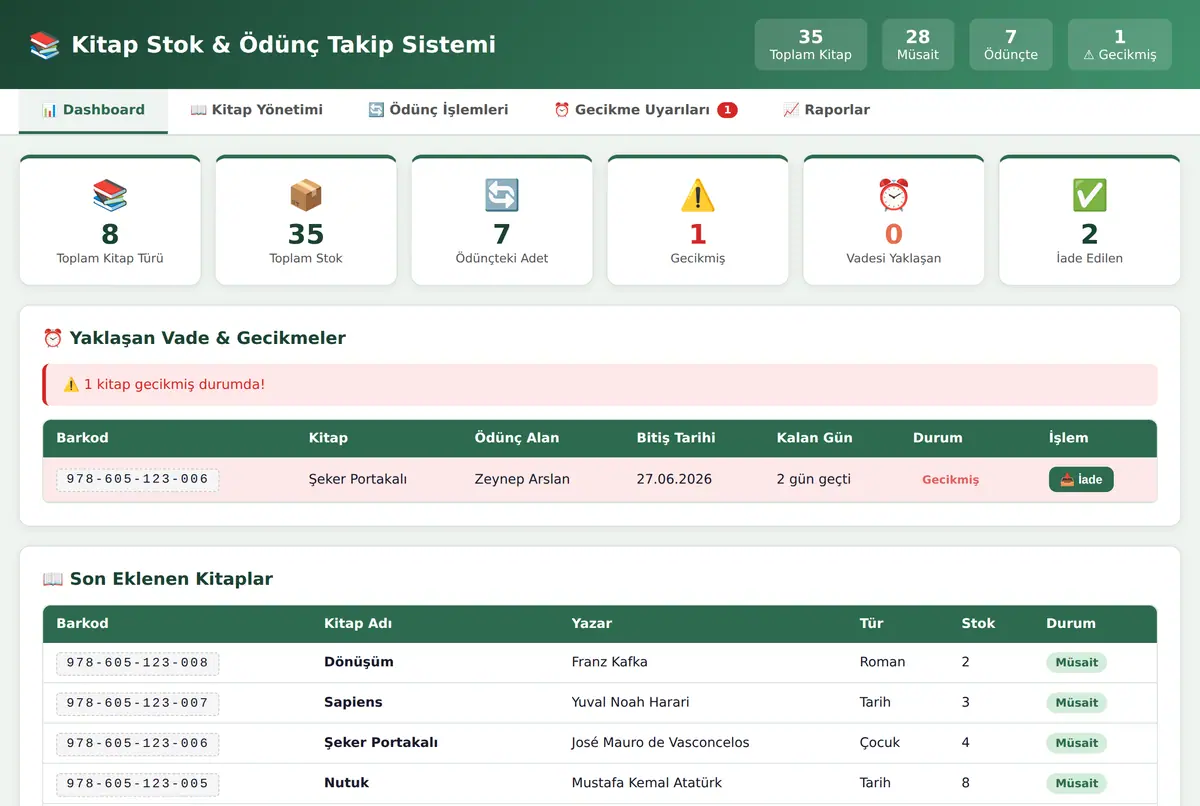
Task: Click the Çocuk genre cell
Action: [880, 742]
